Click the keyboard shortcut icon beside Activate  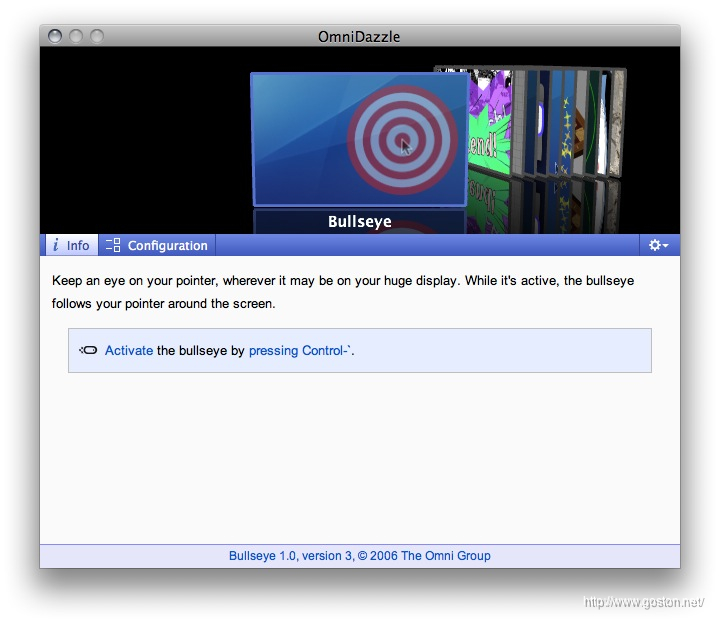click(x=88, y=350)
